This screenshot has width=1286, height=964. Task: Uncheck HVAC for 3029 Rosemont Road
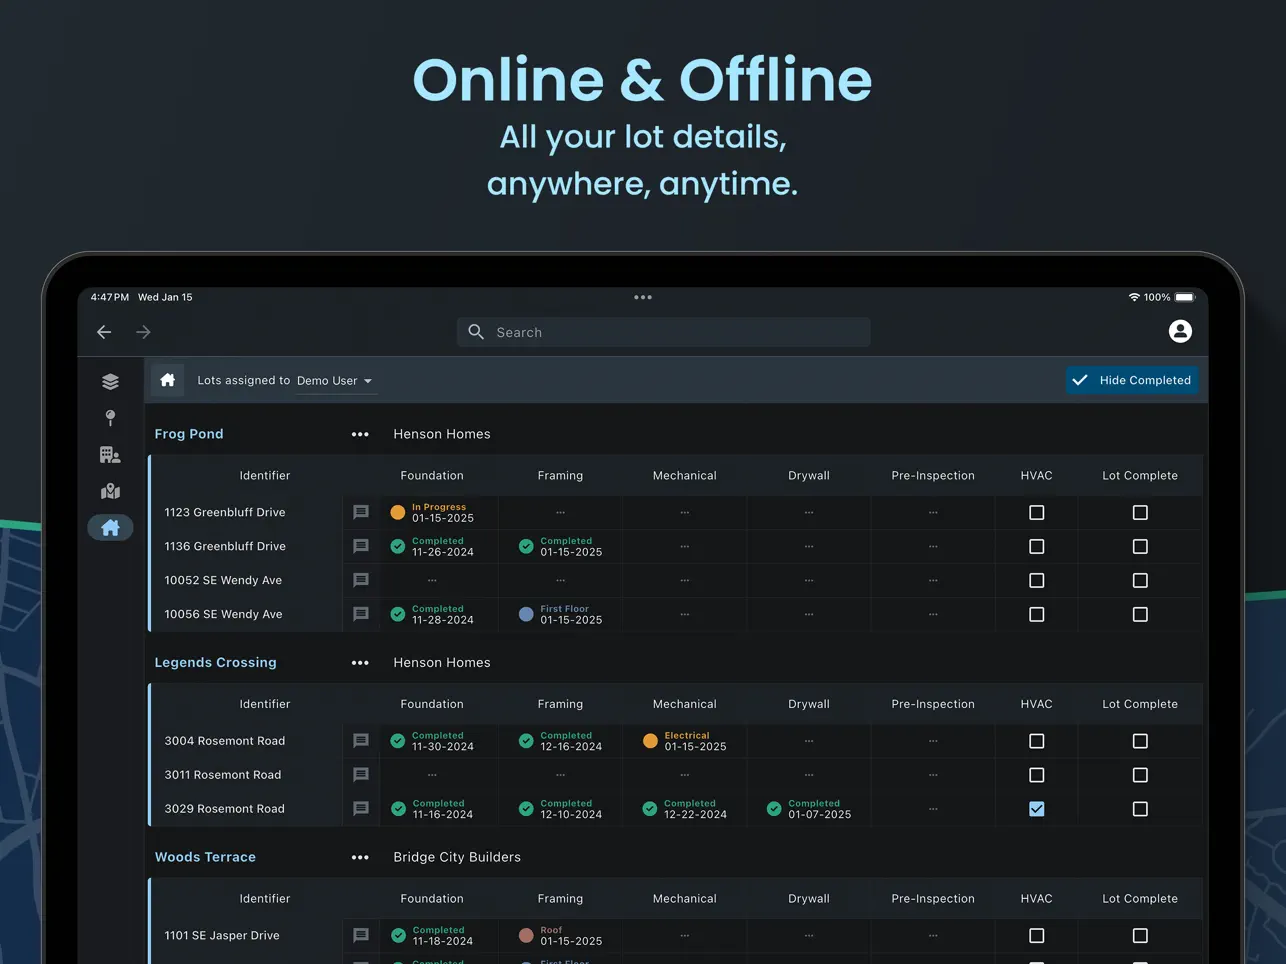coord(1037,809)
